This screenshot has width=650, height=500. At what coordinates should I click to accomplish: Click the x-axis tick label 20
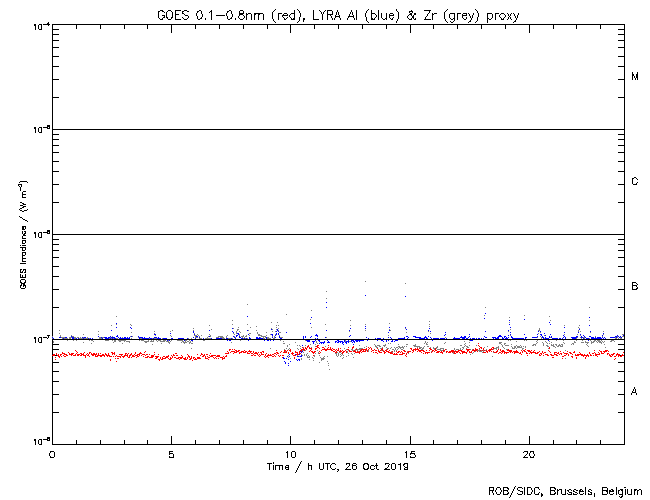528,454
